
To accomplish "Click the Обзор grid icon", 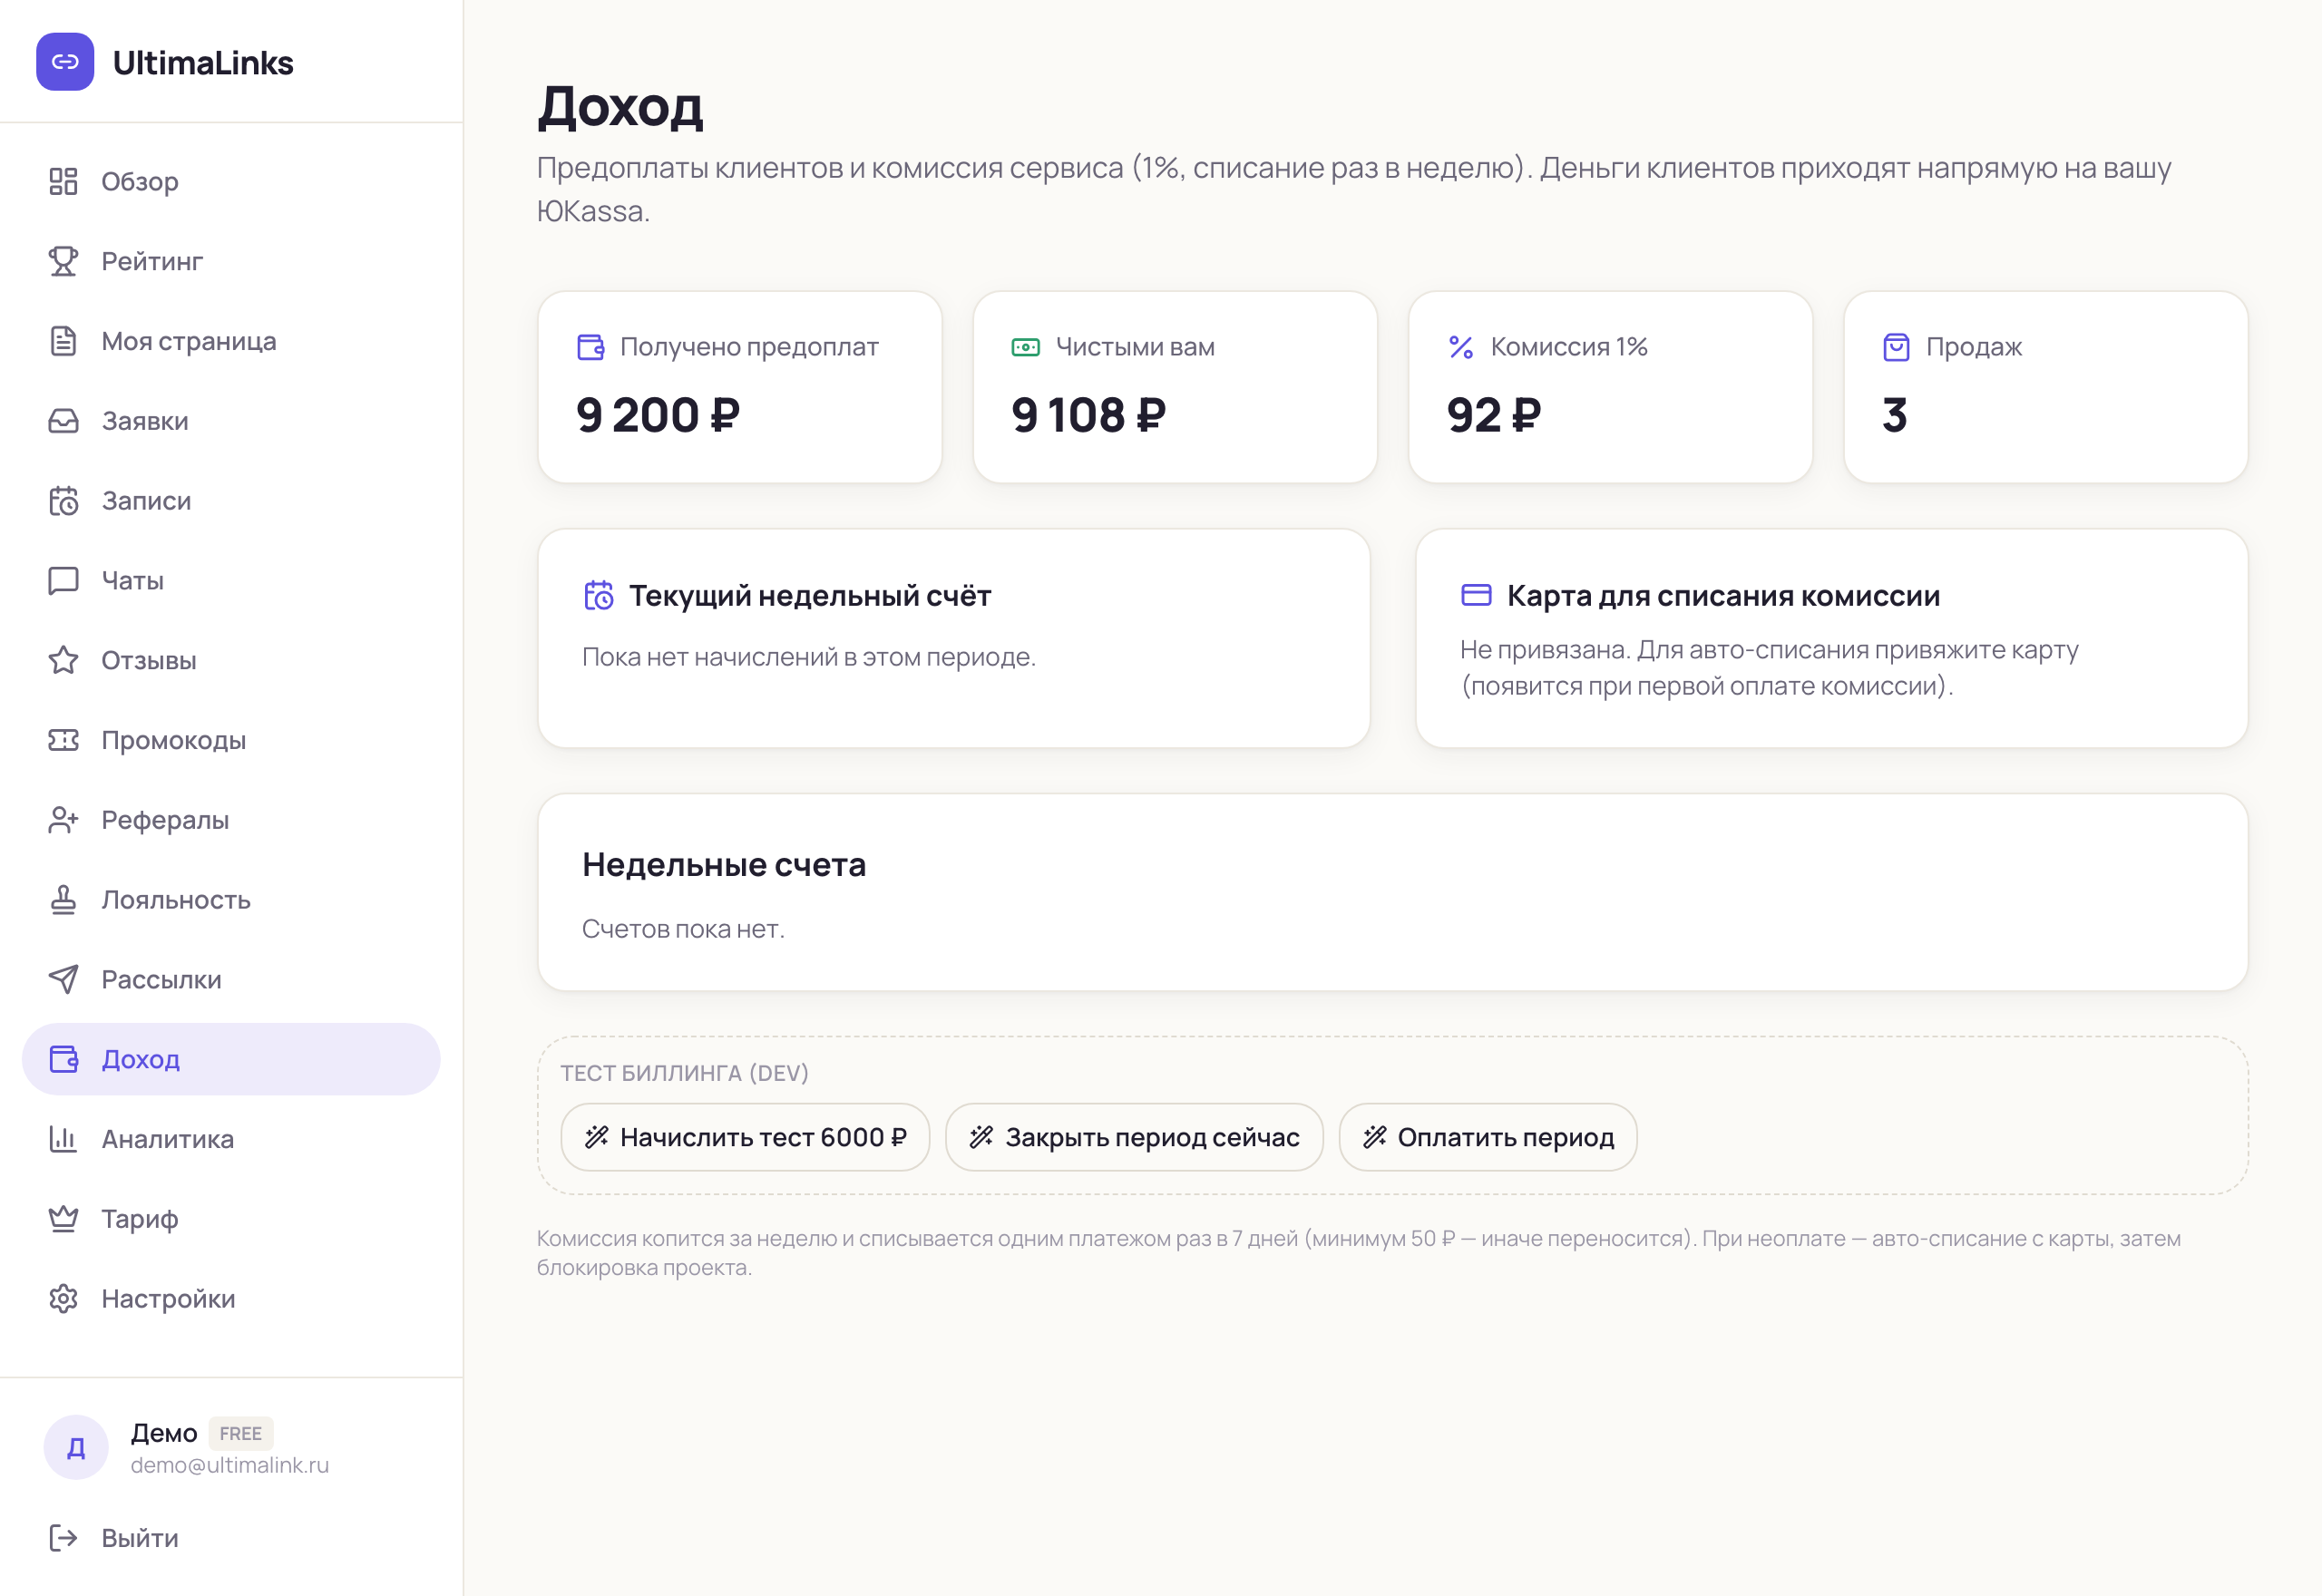I will [63, 181].
